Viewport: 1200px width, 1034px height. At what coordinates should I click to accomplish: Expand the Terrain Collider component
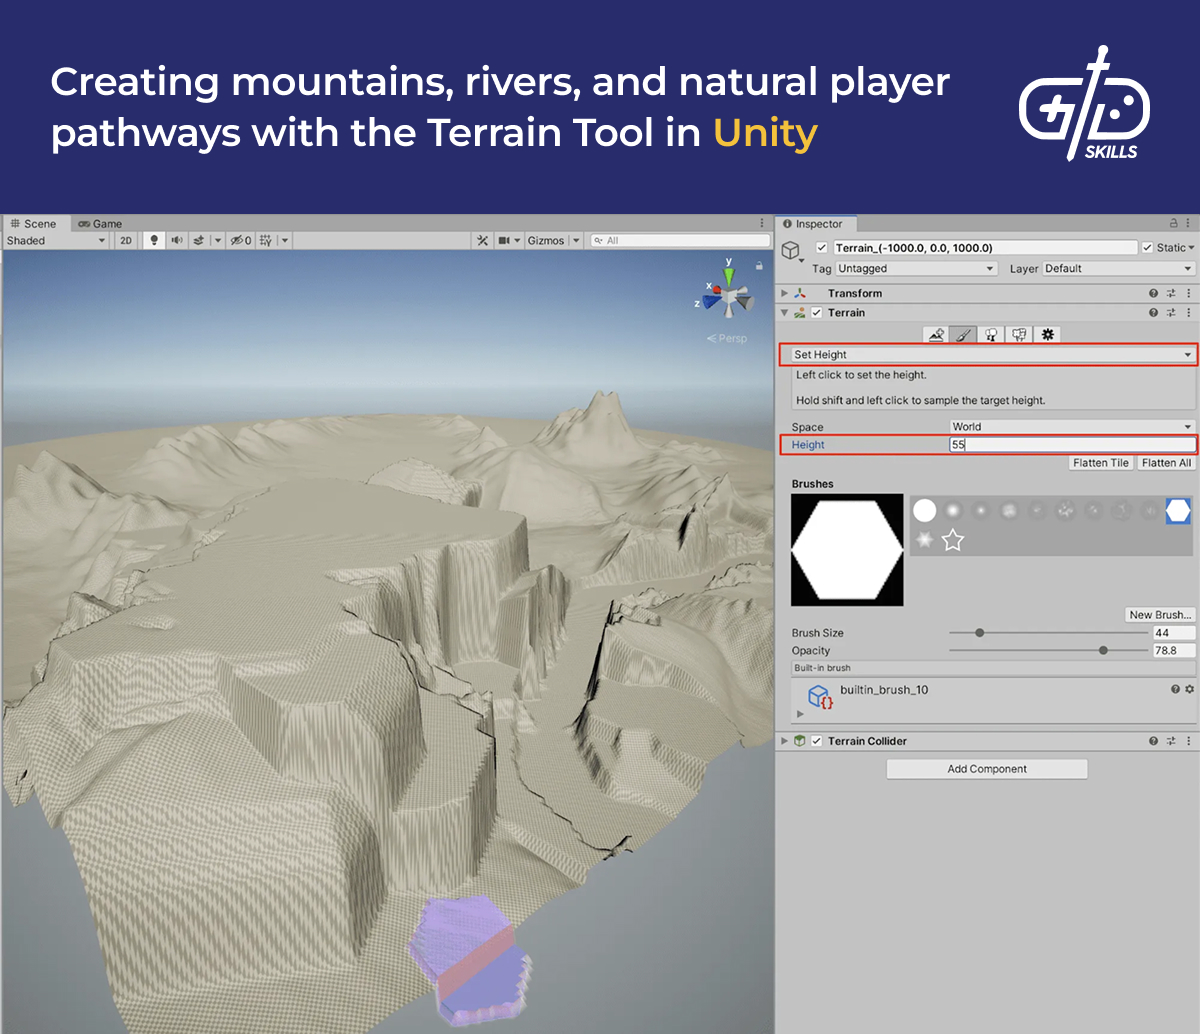785,741
